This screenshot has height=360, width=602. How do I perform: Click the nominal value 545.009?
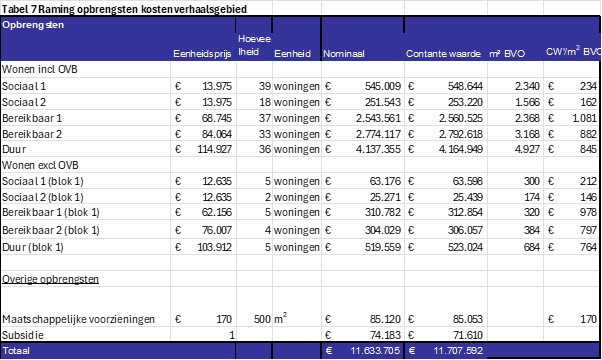[383, 86]
